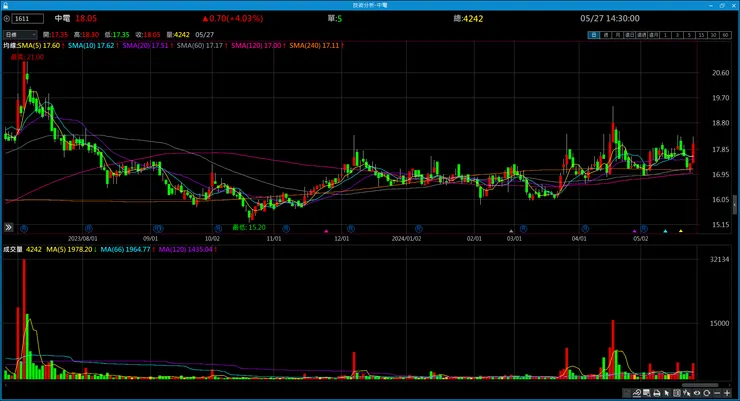Click the first dim icon in bottom toolbar
This screenshot has width=740, height=401.
626,393
